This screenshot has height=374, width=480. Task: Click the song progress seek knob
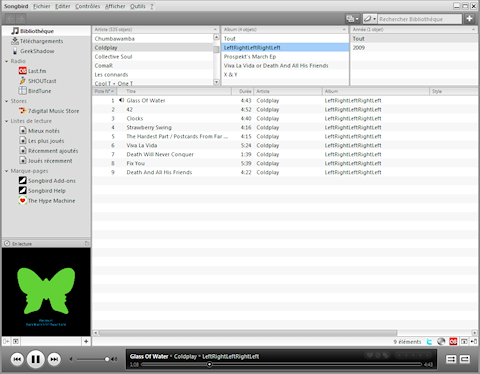pos(209,364)
